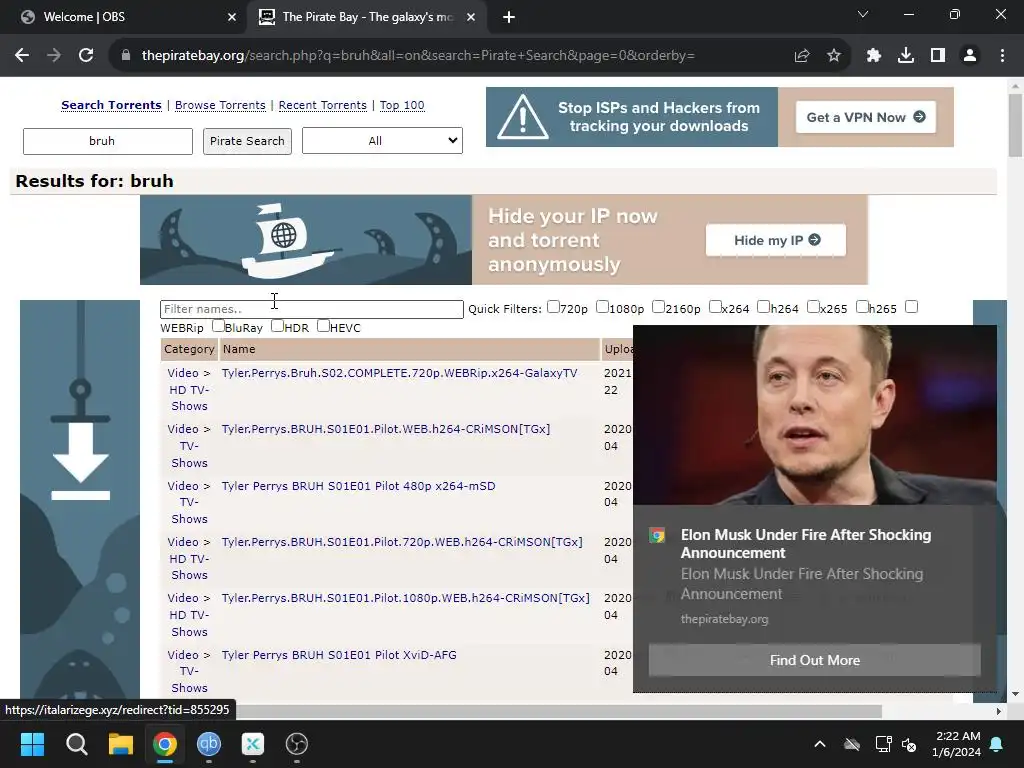This screenshot has height=768, width=1024.
Task: Enable the h265 quick filter
Action: (x=862, y=306)
